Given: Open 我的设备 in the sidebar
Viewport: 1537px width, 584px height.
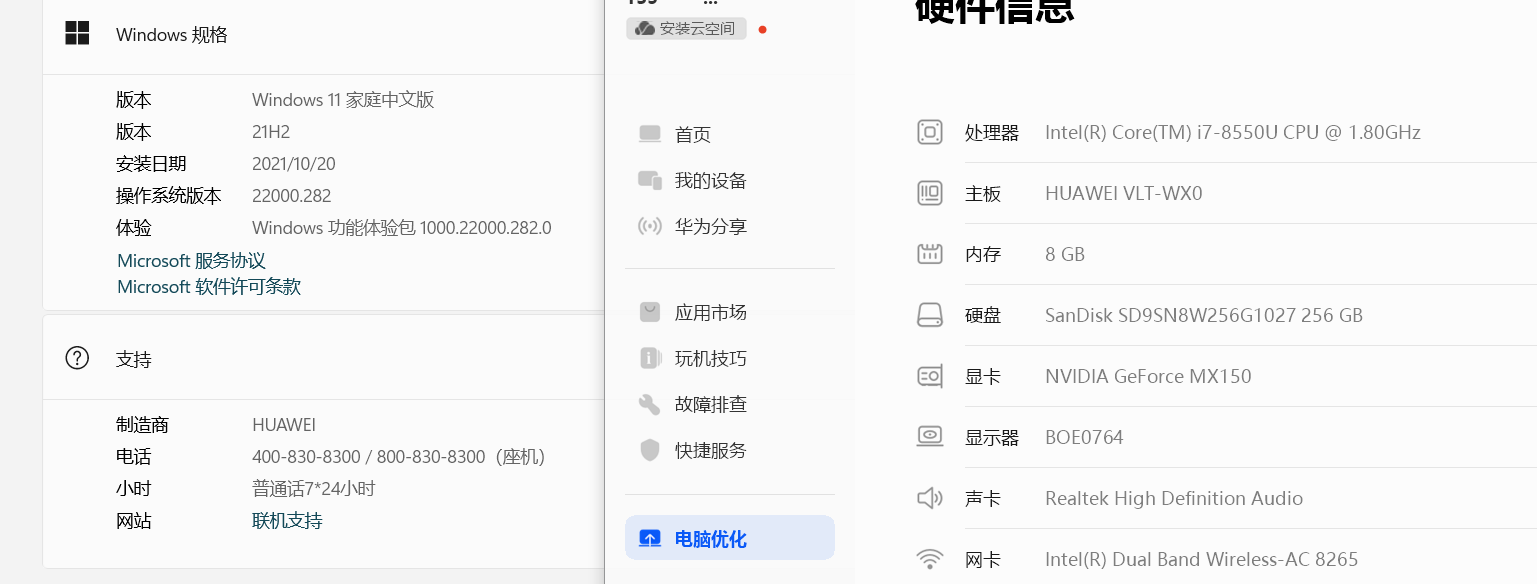Looking at the screenshot, I should (730, 180).
